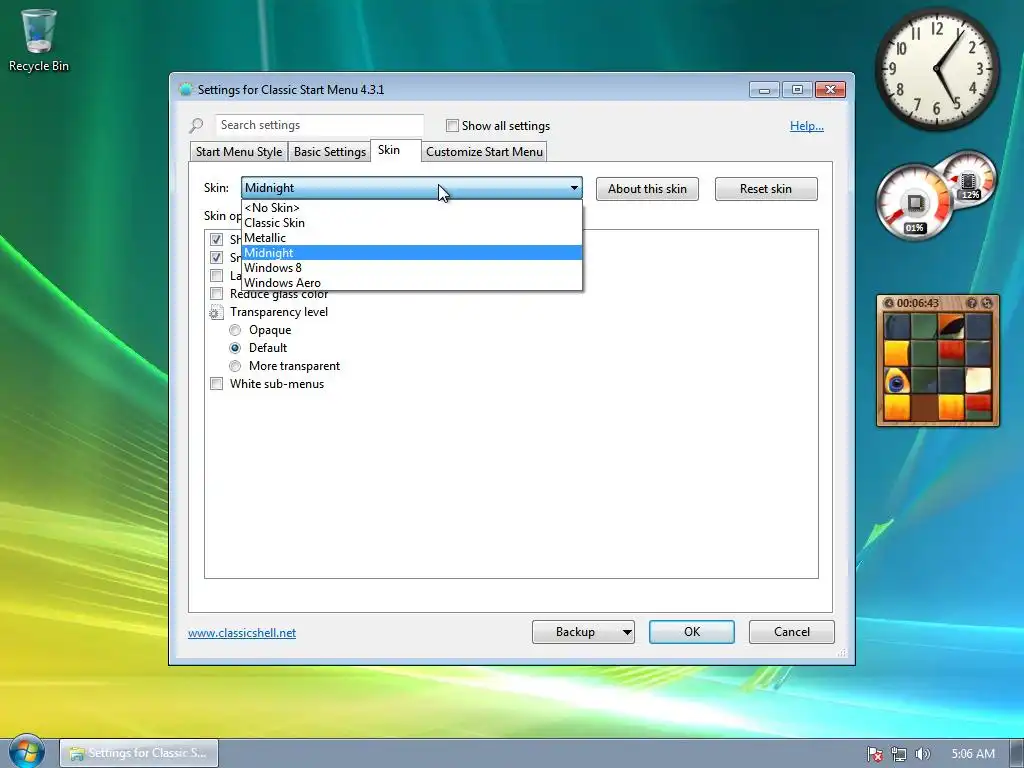Open the Help... link
Image resolution: width=1024 pixels, height=768 pixels.
click(807, 126)
